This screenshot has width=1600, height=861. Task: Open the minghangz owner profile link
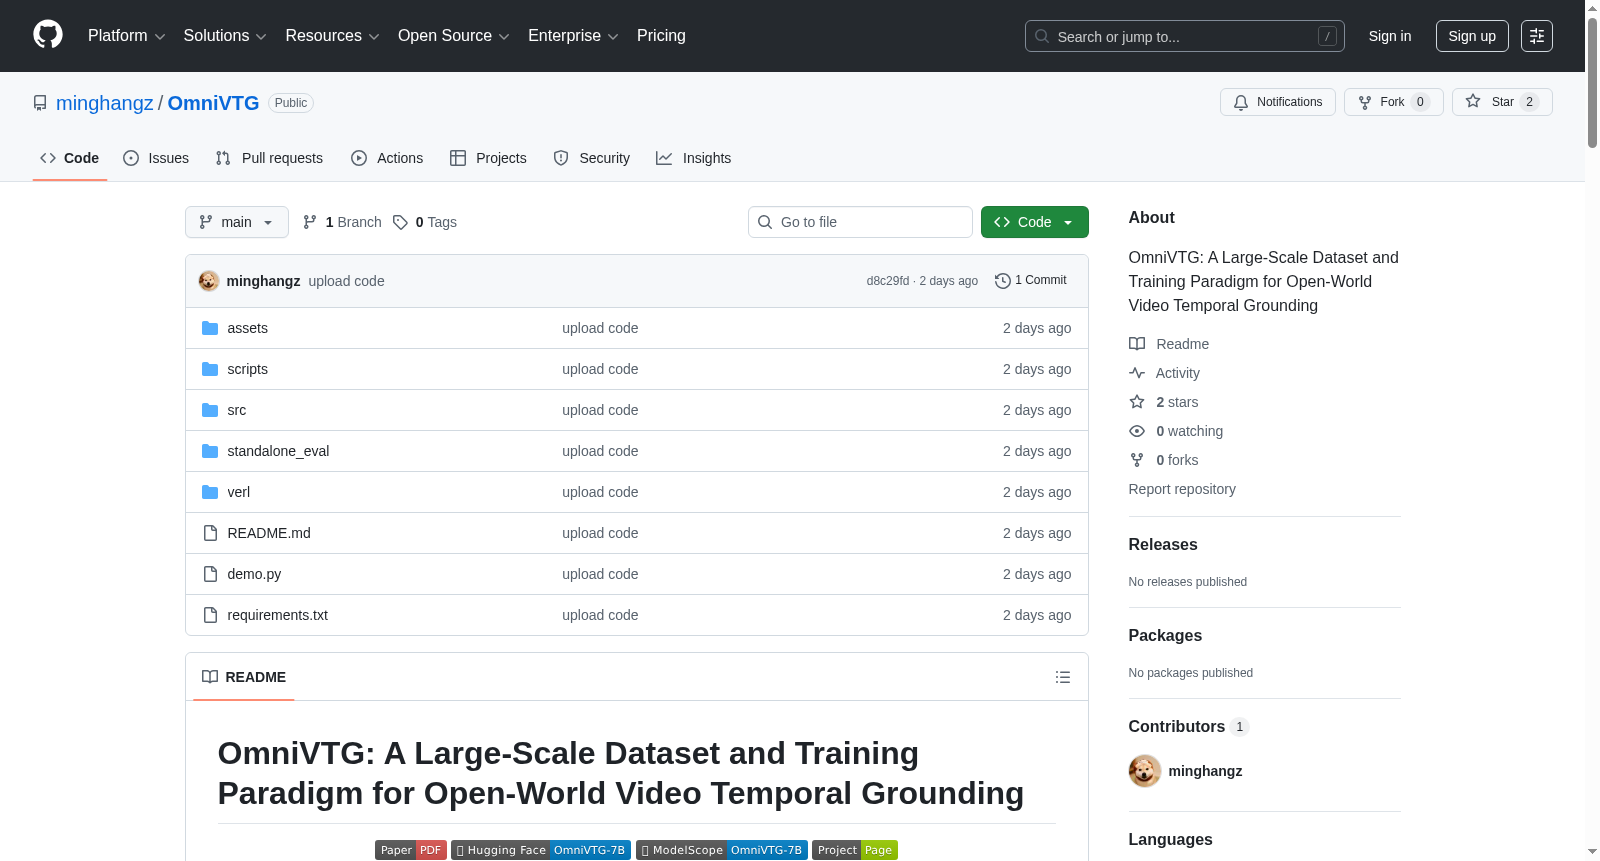tap(105, 103)
